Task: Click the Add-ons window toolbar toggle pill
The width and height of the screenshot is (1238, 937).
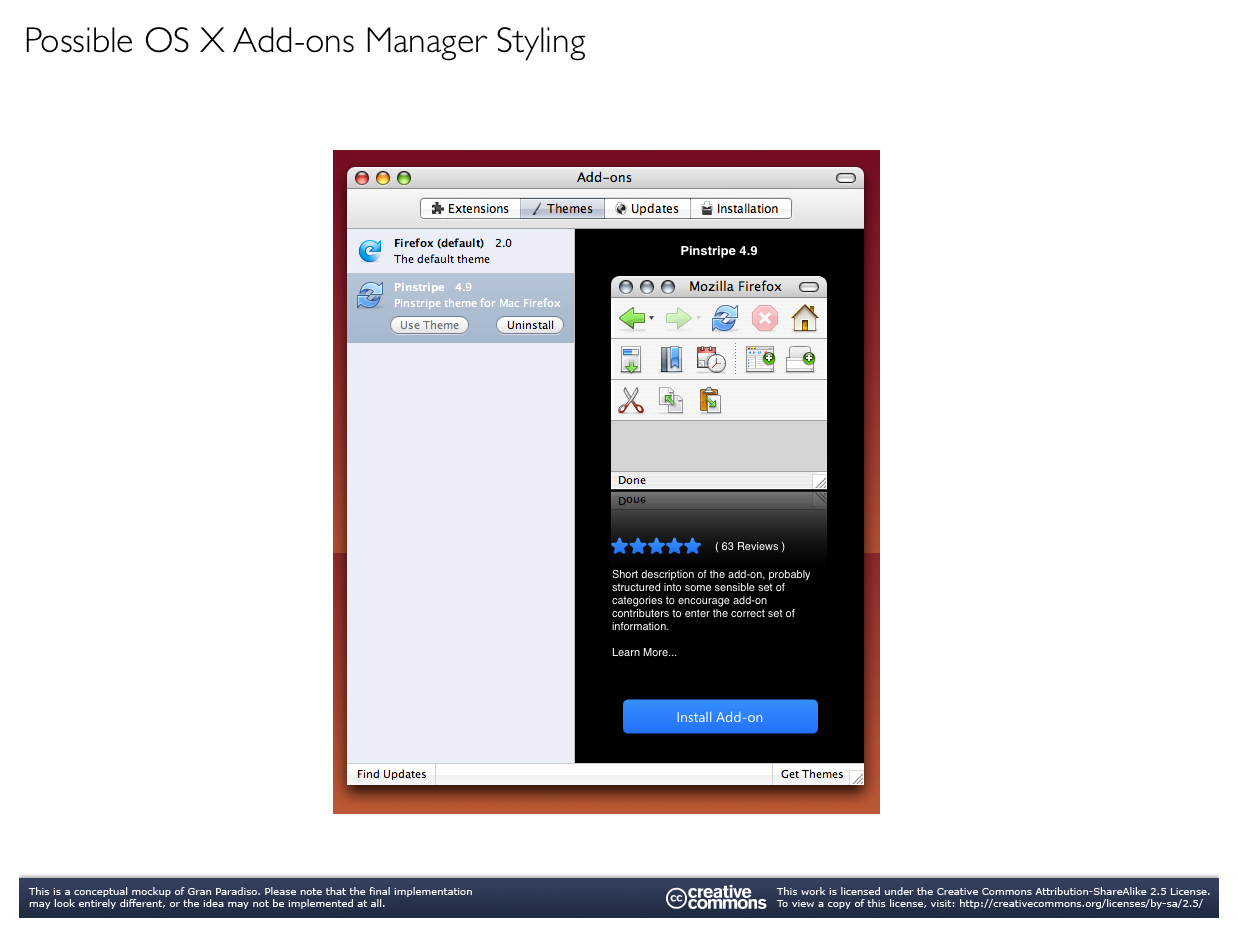Action: pyautogui.click(x=846, y=178)
